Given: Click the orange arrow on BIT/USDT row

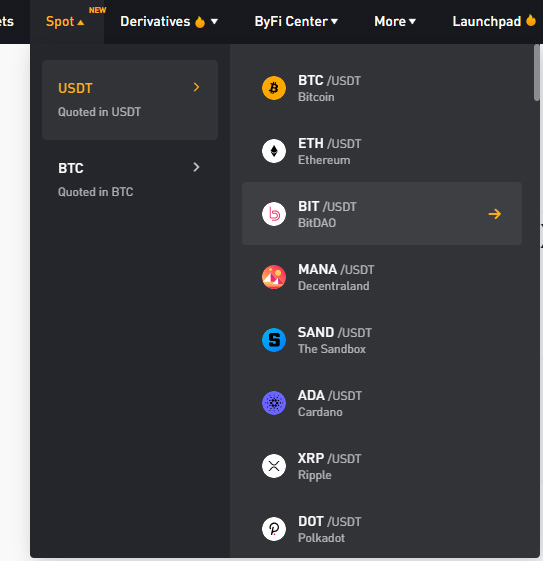Looking at the screenshot, I should 495,214.
